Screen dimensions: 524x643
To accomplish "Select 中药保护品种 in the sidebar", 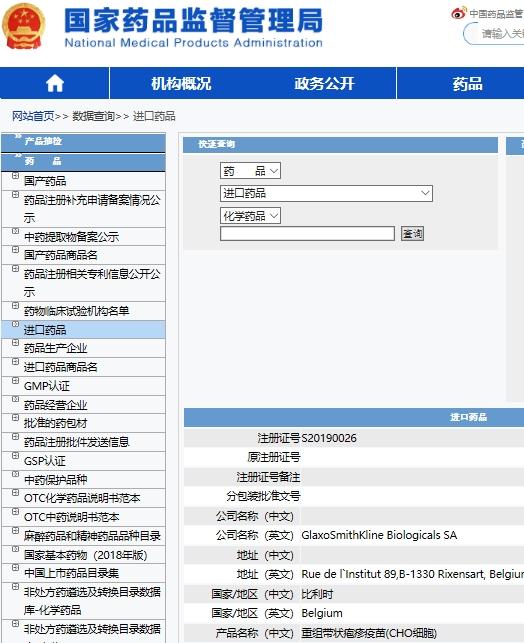I will click(x=56, y=479).
